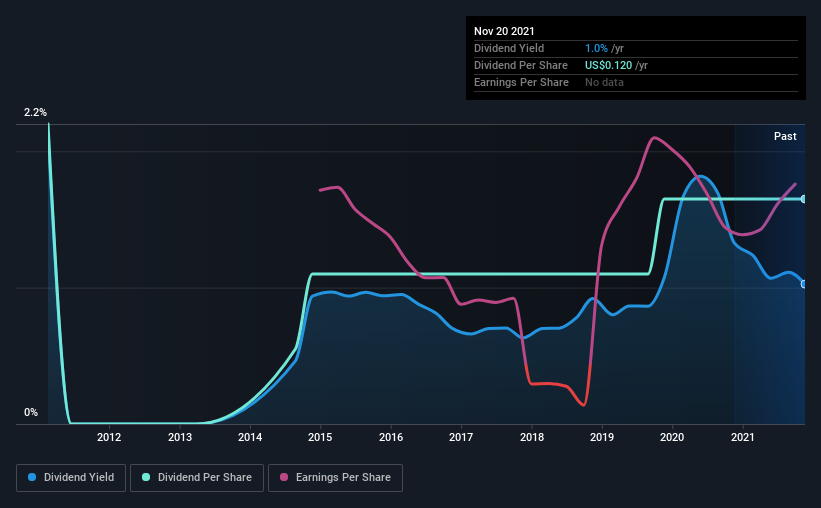Click the blue Dividend Yield legend dot
This screenshot has width=821, height=508.
[32, 477]
